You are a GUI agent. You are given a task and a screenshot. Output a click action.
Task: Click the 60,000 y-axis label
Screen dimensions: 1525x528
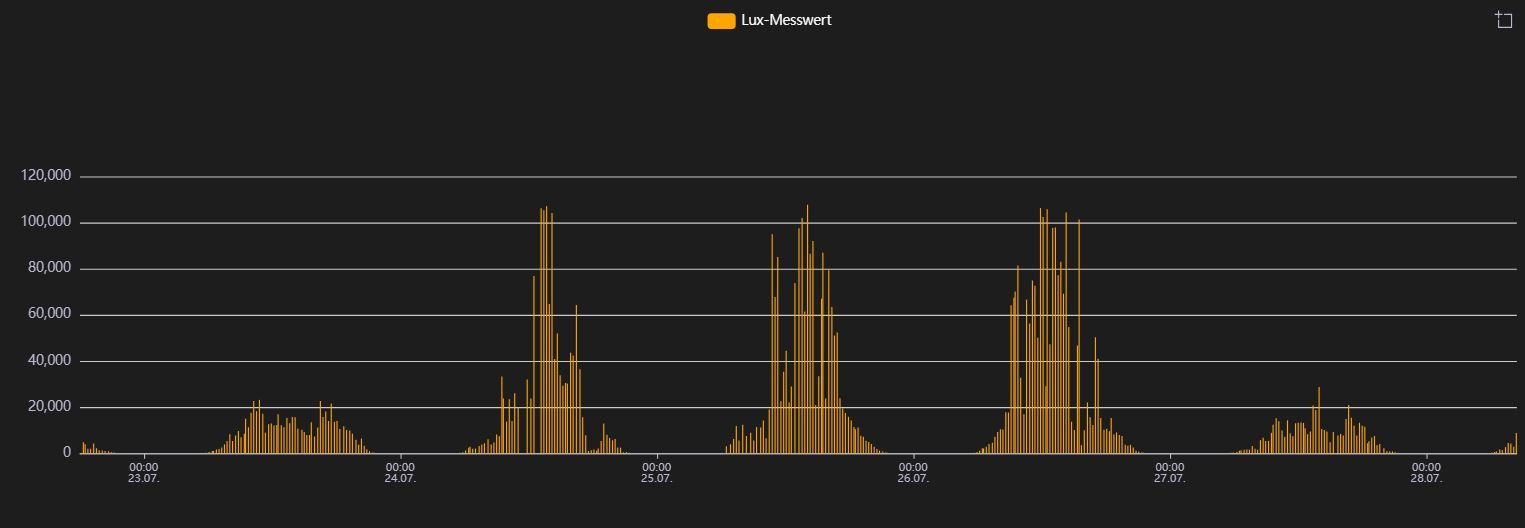49,314
